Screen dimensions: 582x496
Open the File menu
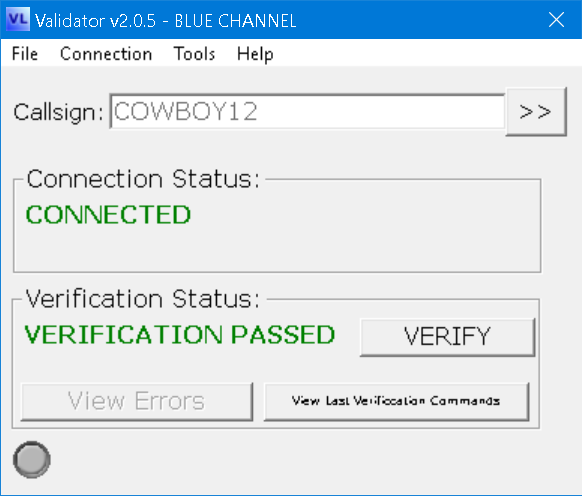(25, 54)
